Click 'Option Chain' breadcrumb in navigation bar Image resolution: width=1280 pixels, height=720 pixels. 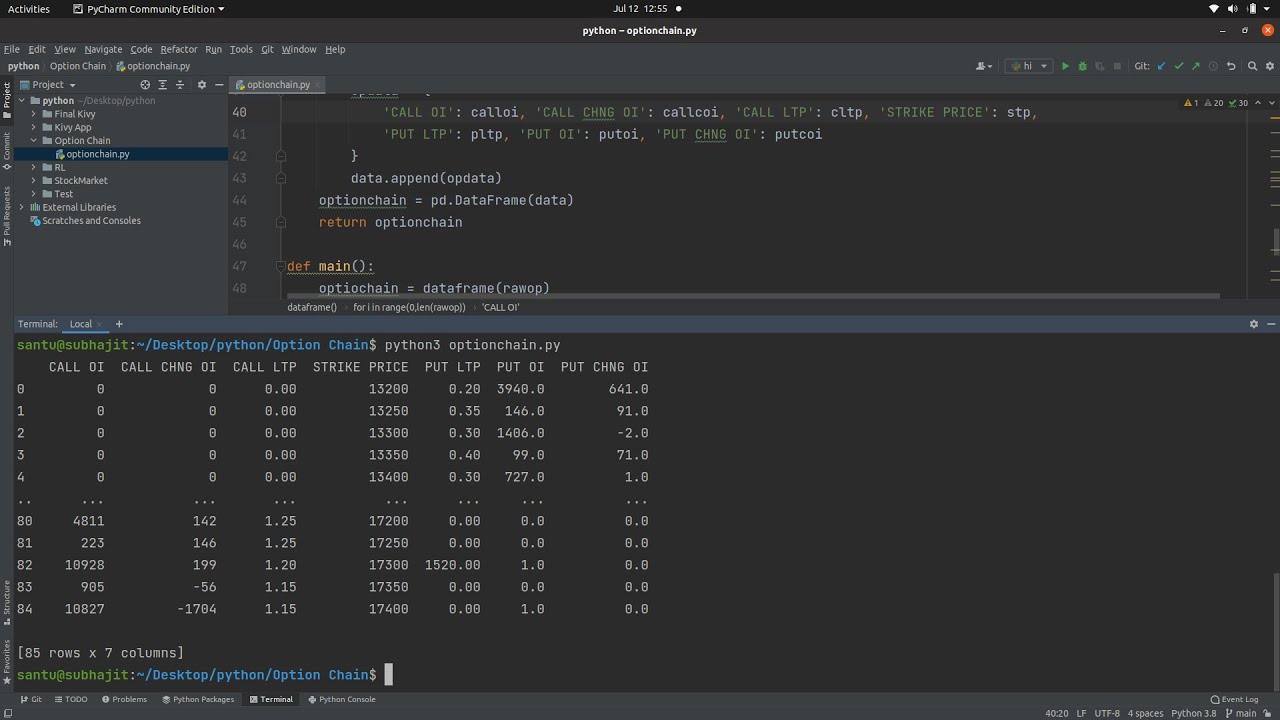[78, 66]
